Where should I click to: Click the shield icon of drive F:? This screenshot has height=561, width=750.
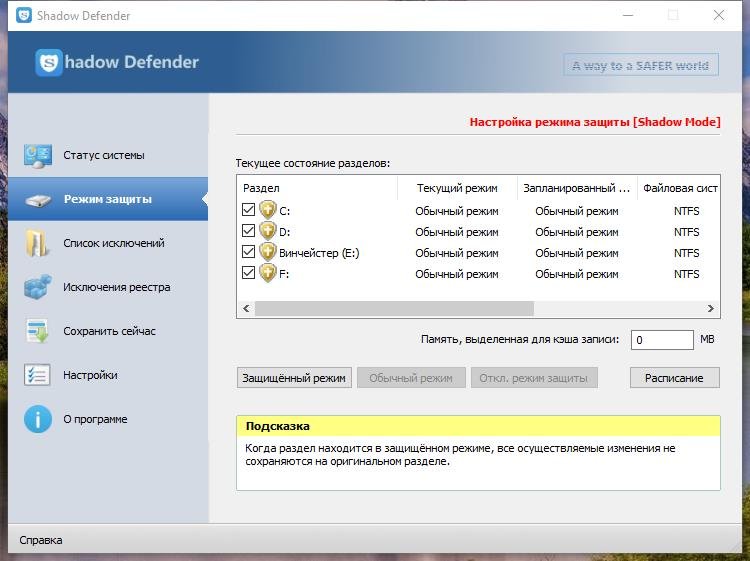tap(268, 273)
